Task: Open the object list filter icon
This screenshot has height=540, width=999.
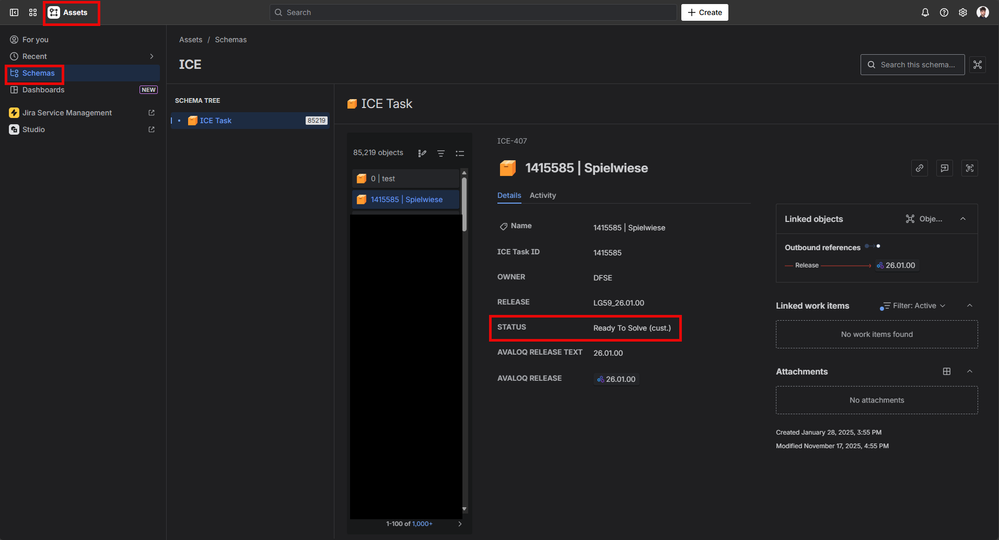Action: coord(441,153)
